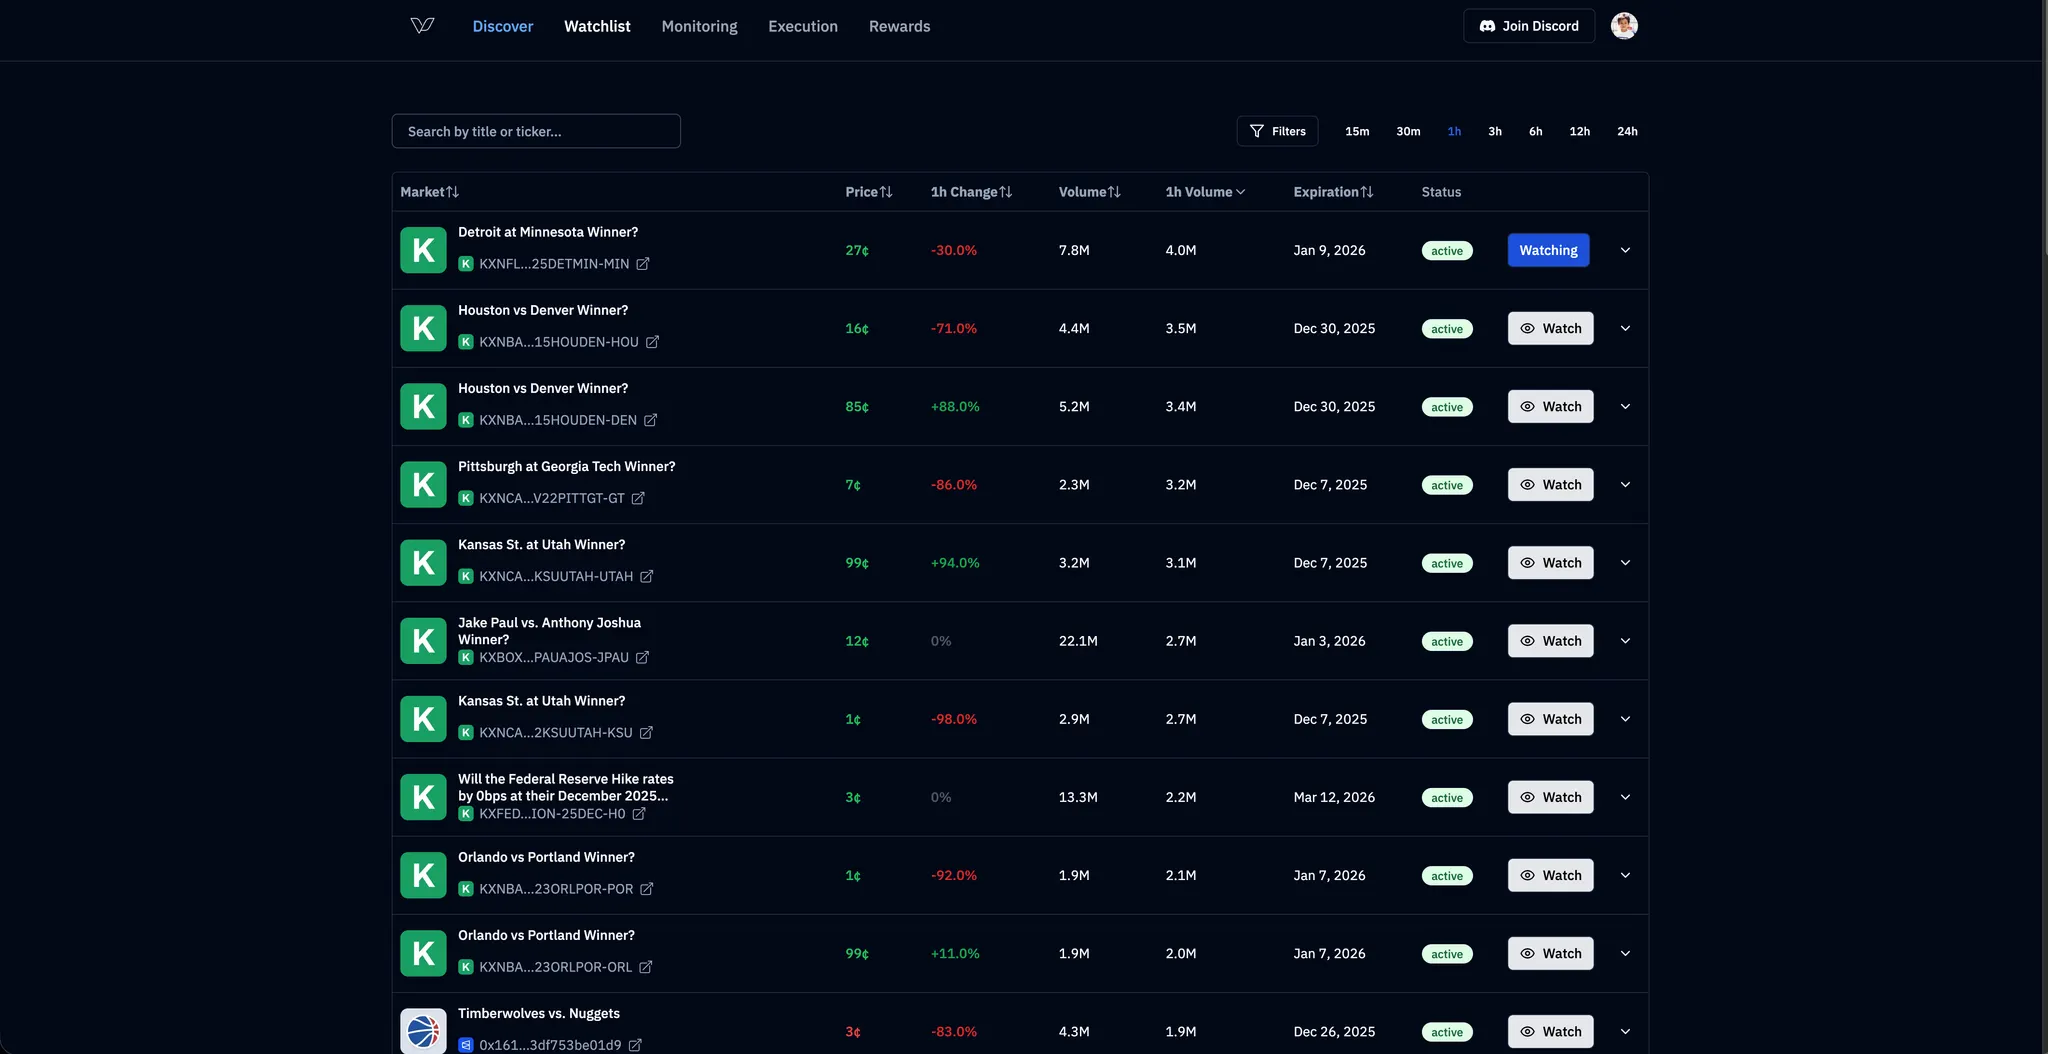Open external link for KXNBA...15HOUDEN-HOU ticker
This screenshot has height=1054, width=2048.
652,342
